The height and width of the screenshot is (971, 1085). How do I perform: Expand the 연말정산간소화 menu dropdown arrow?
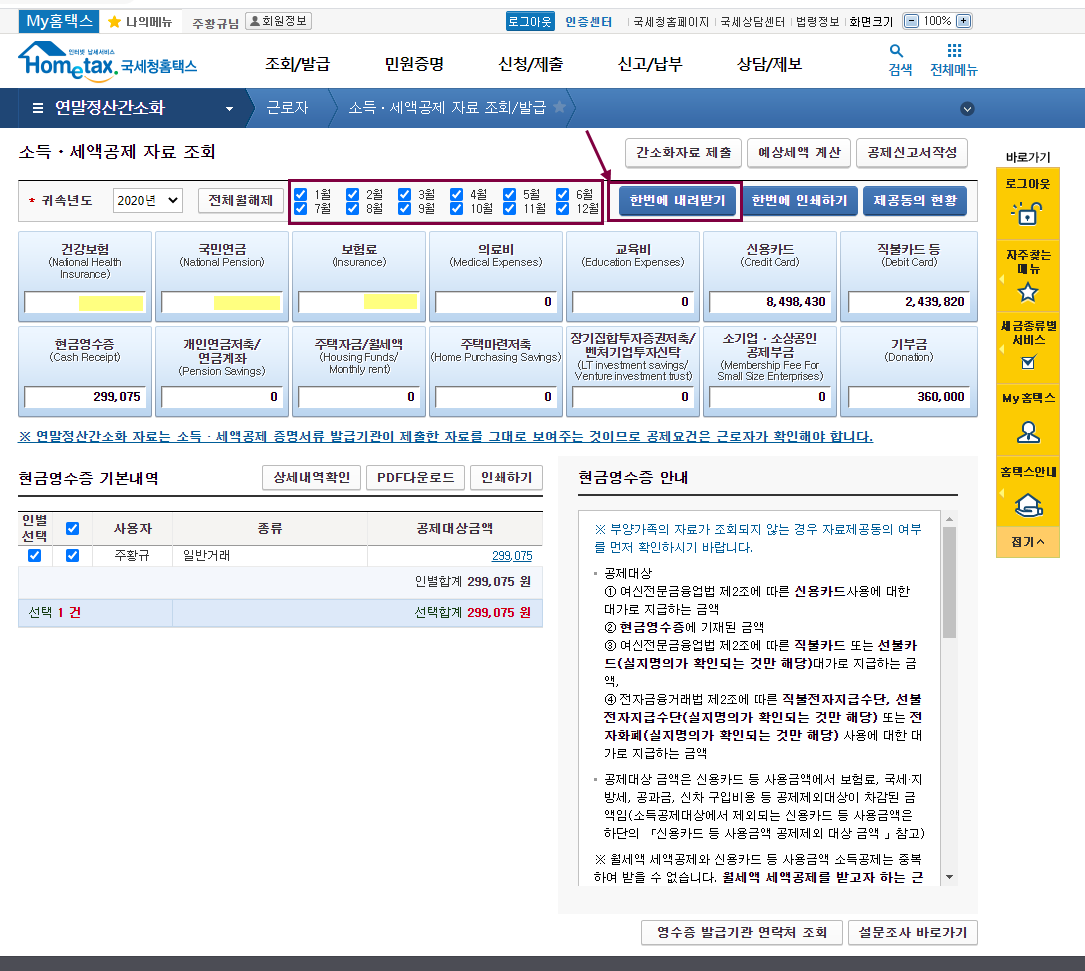point(229,108)
